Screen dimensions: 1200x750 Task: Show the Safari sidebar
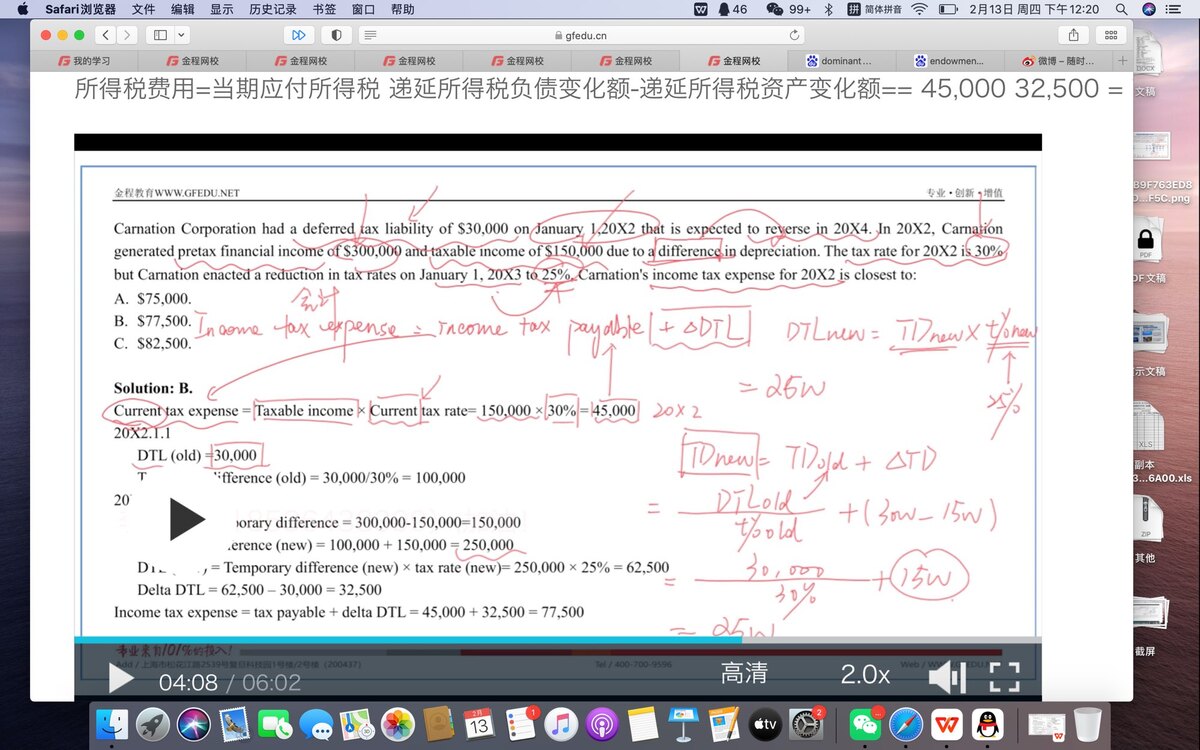[160, 35]
